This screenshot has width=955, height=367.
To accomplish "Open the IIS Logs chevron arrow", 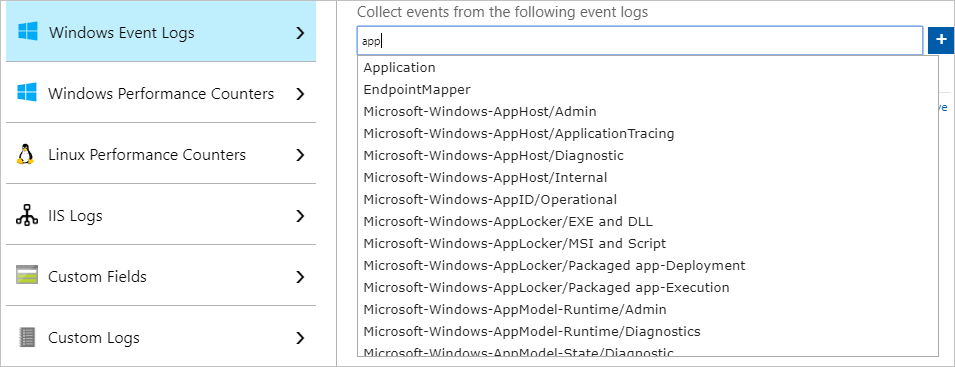I will pyautogui.click(x=300, y=216).
